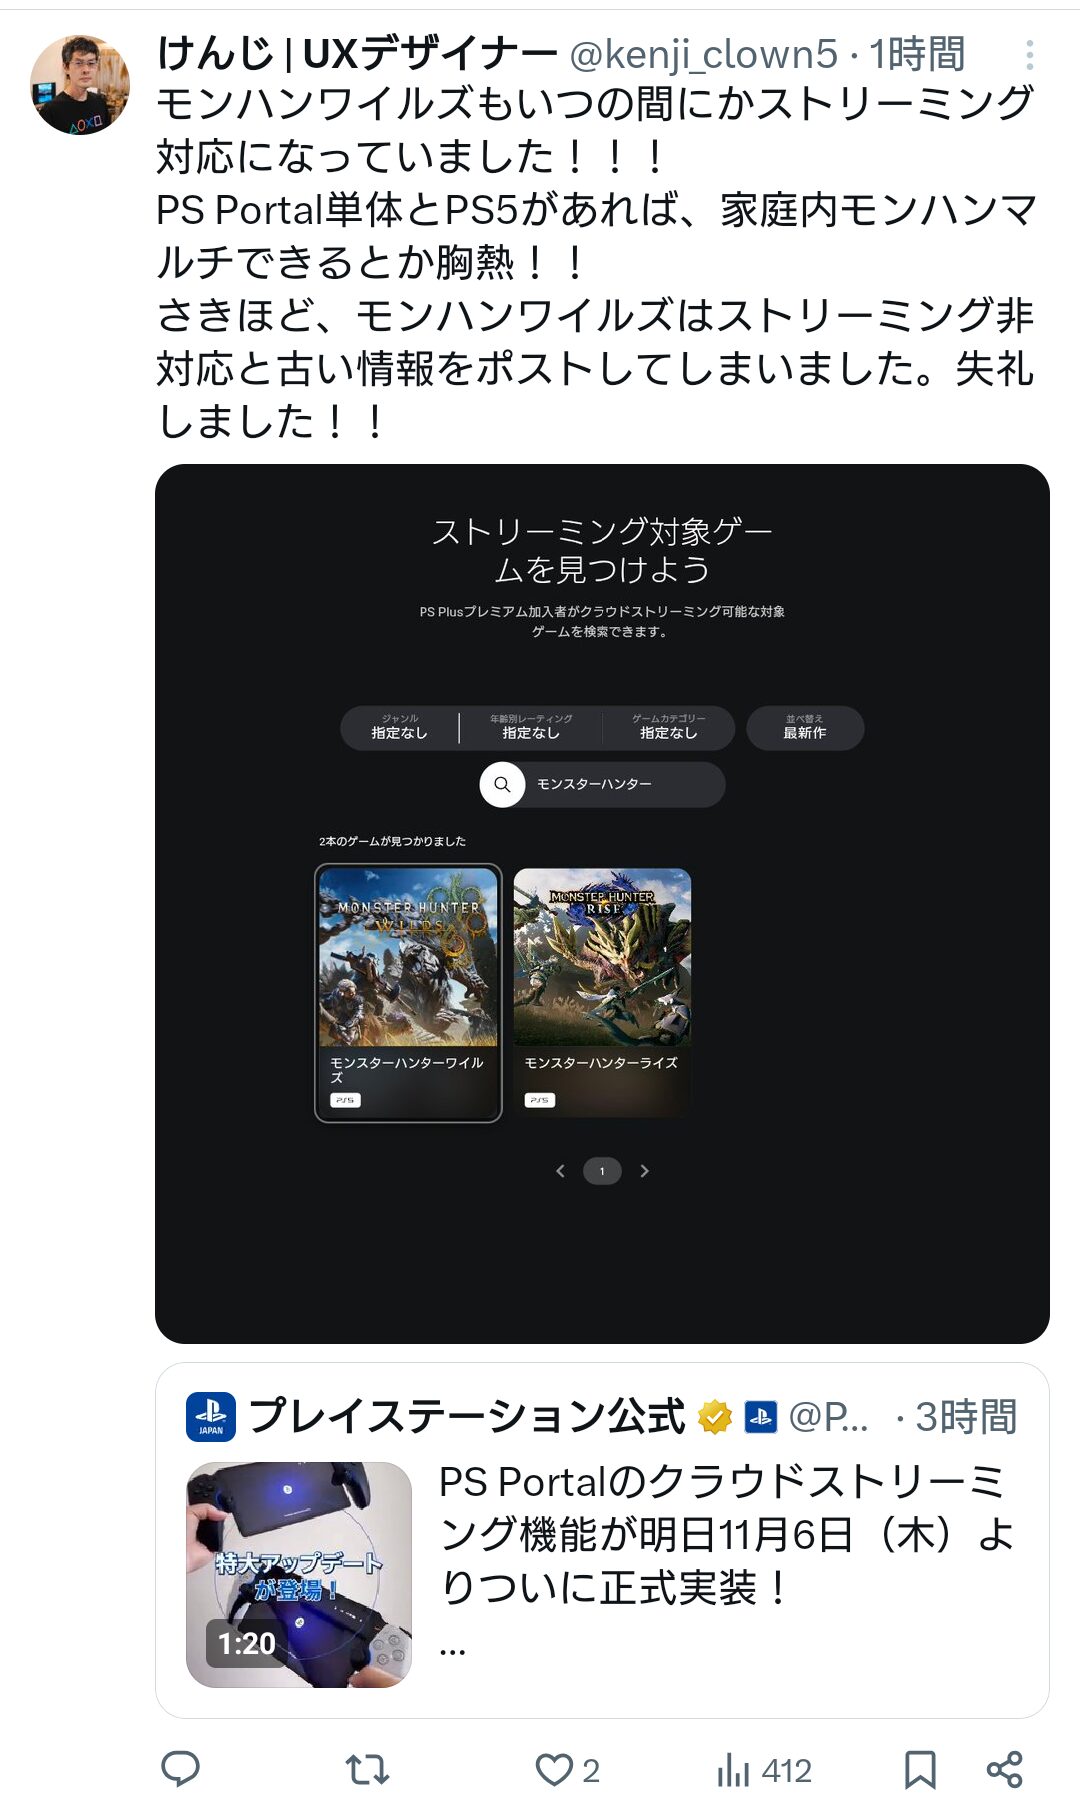This screenshot has height=1813, width=1080.
Task: Open the three-dot more options menu
Action: pyautogui.click(x=1029, y=55)
